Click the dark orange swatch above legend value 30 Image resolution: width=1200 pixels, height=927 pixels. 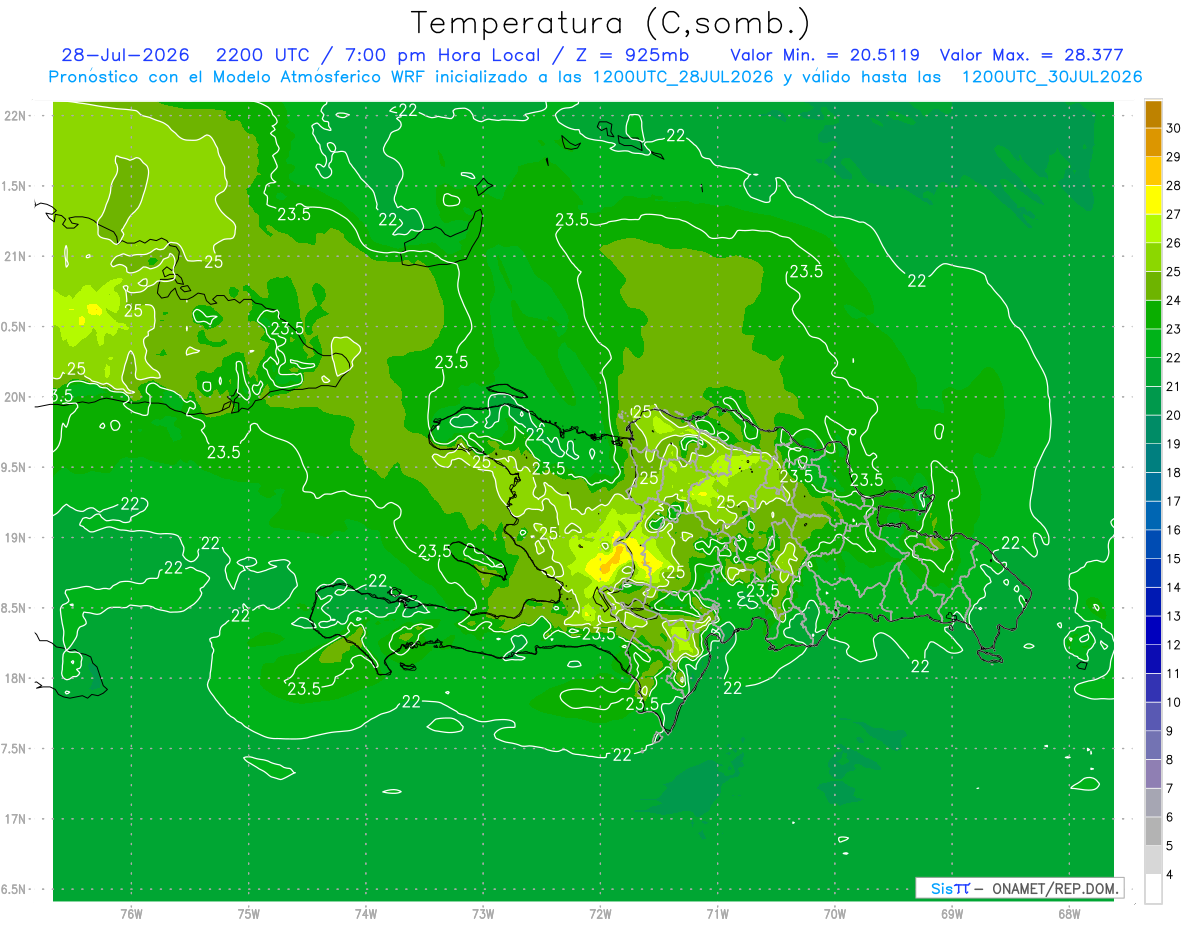point(1153,114)
